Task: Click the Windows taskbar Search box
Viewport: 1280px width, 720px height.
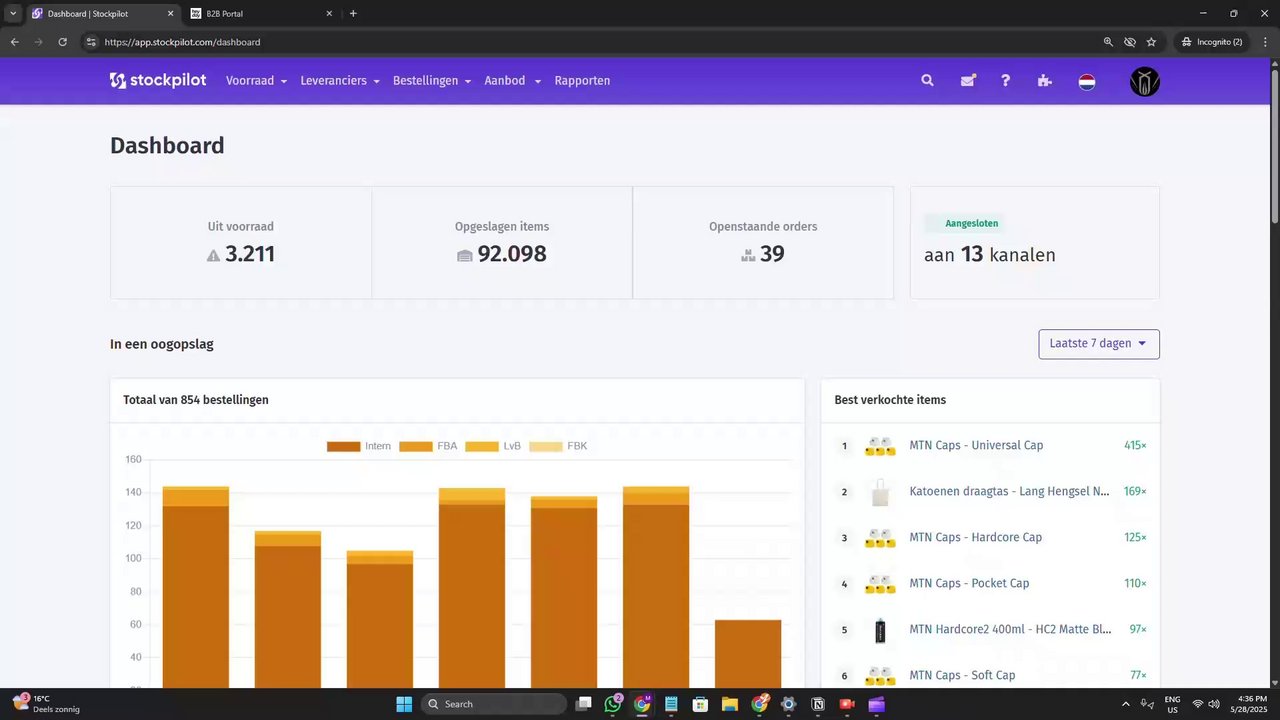Action: [x=492, y=704]
